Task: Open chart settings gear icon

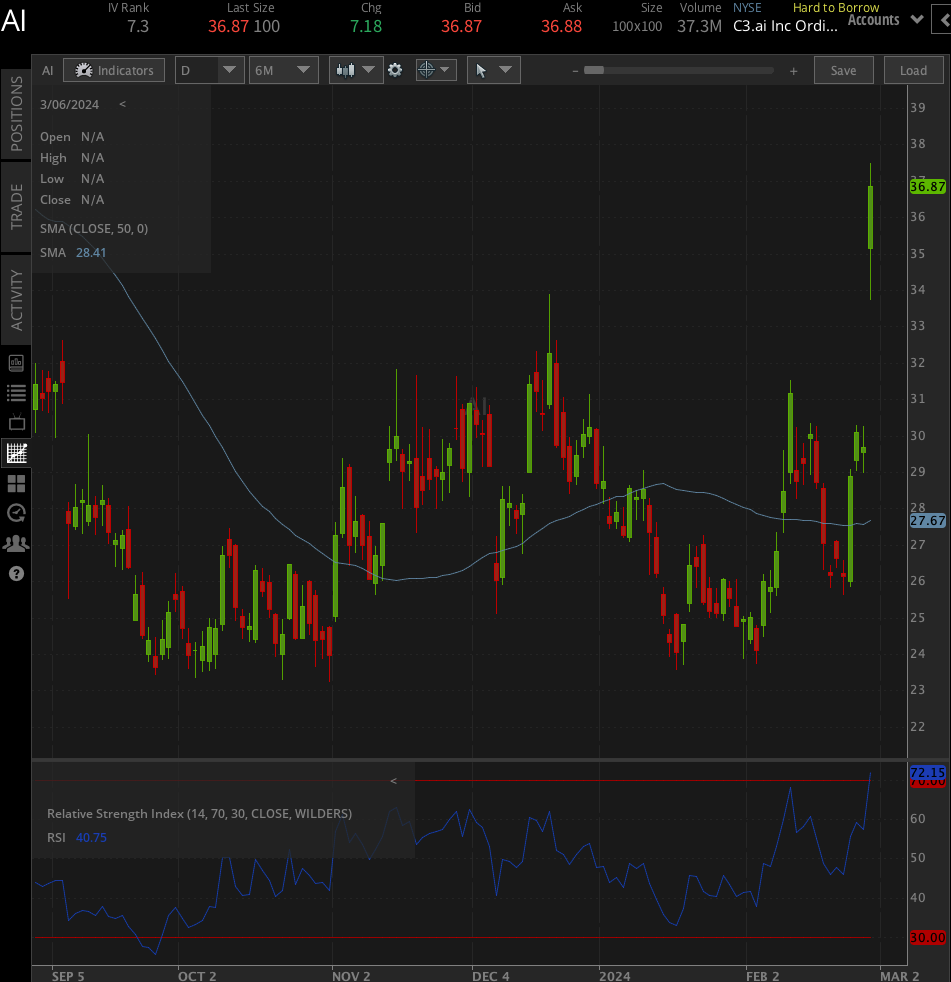Action: click(x=395, y=70)
